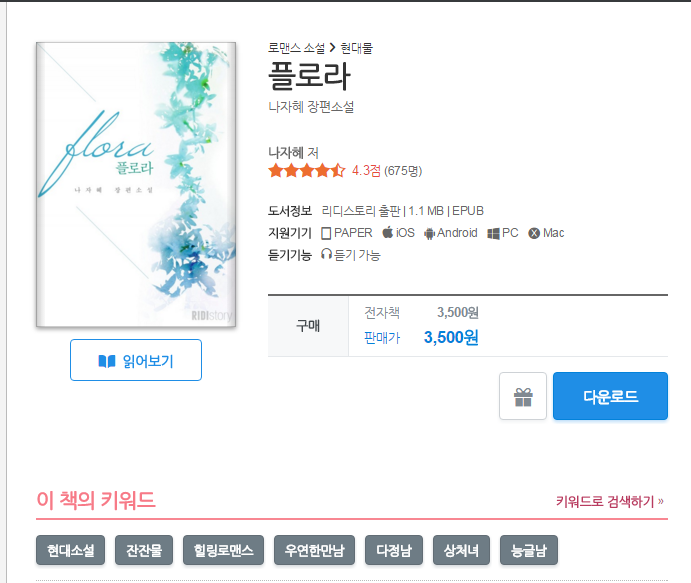Open 키워드로 검색하기 link

coord(609,501)
